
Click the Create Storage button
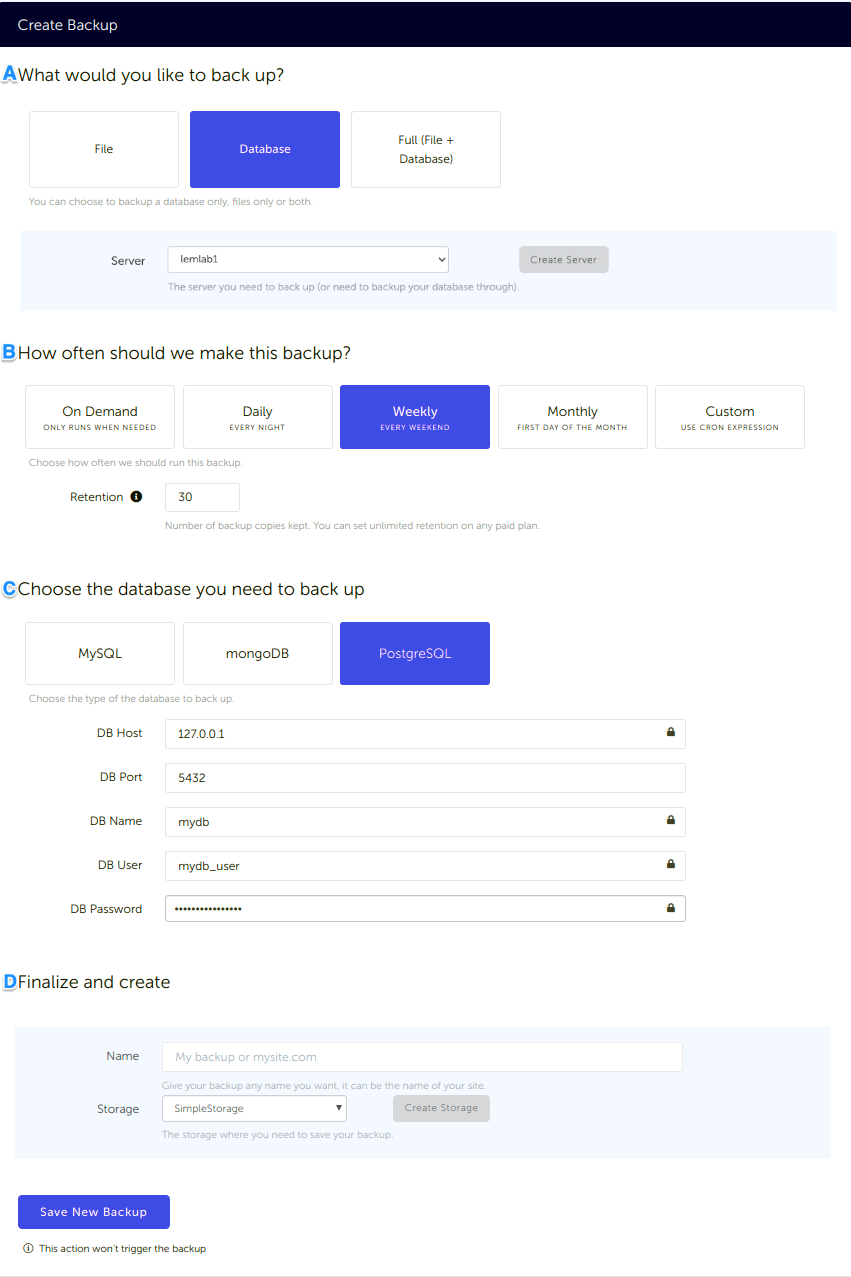point(441,1108)
